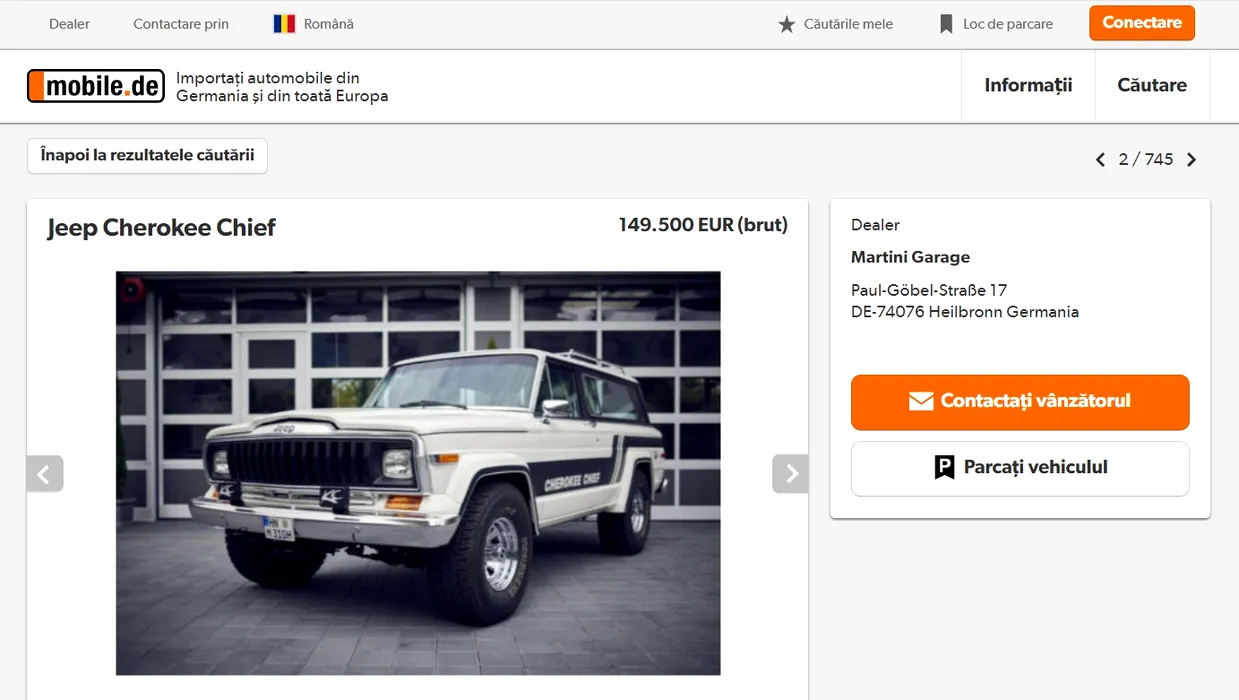1239x700 pixels.
Task: Click the Jeep Cherokee Chief listing title
Action: coord(161,228)
